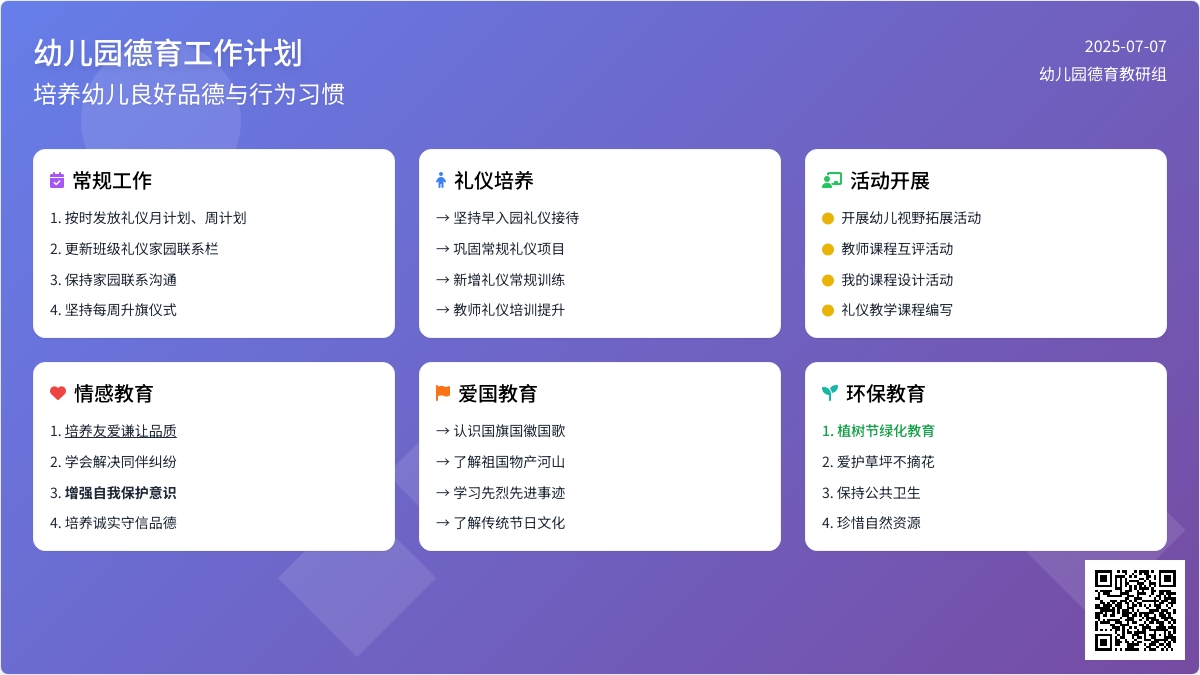Select the text 了解祖国物产河山
Image resolution: width=1200 pixels, height=675 pixels.
(x=509, y=462)
